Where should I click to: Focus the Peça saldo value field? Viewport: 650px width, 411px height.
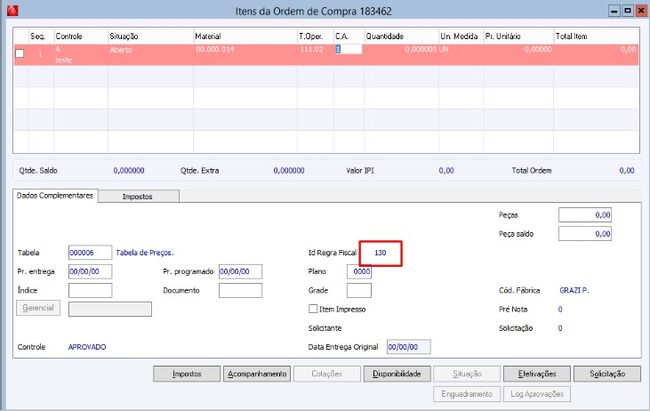click(x=585, y=234)
